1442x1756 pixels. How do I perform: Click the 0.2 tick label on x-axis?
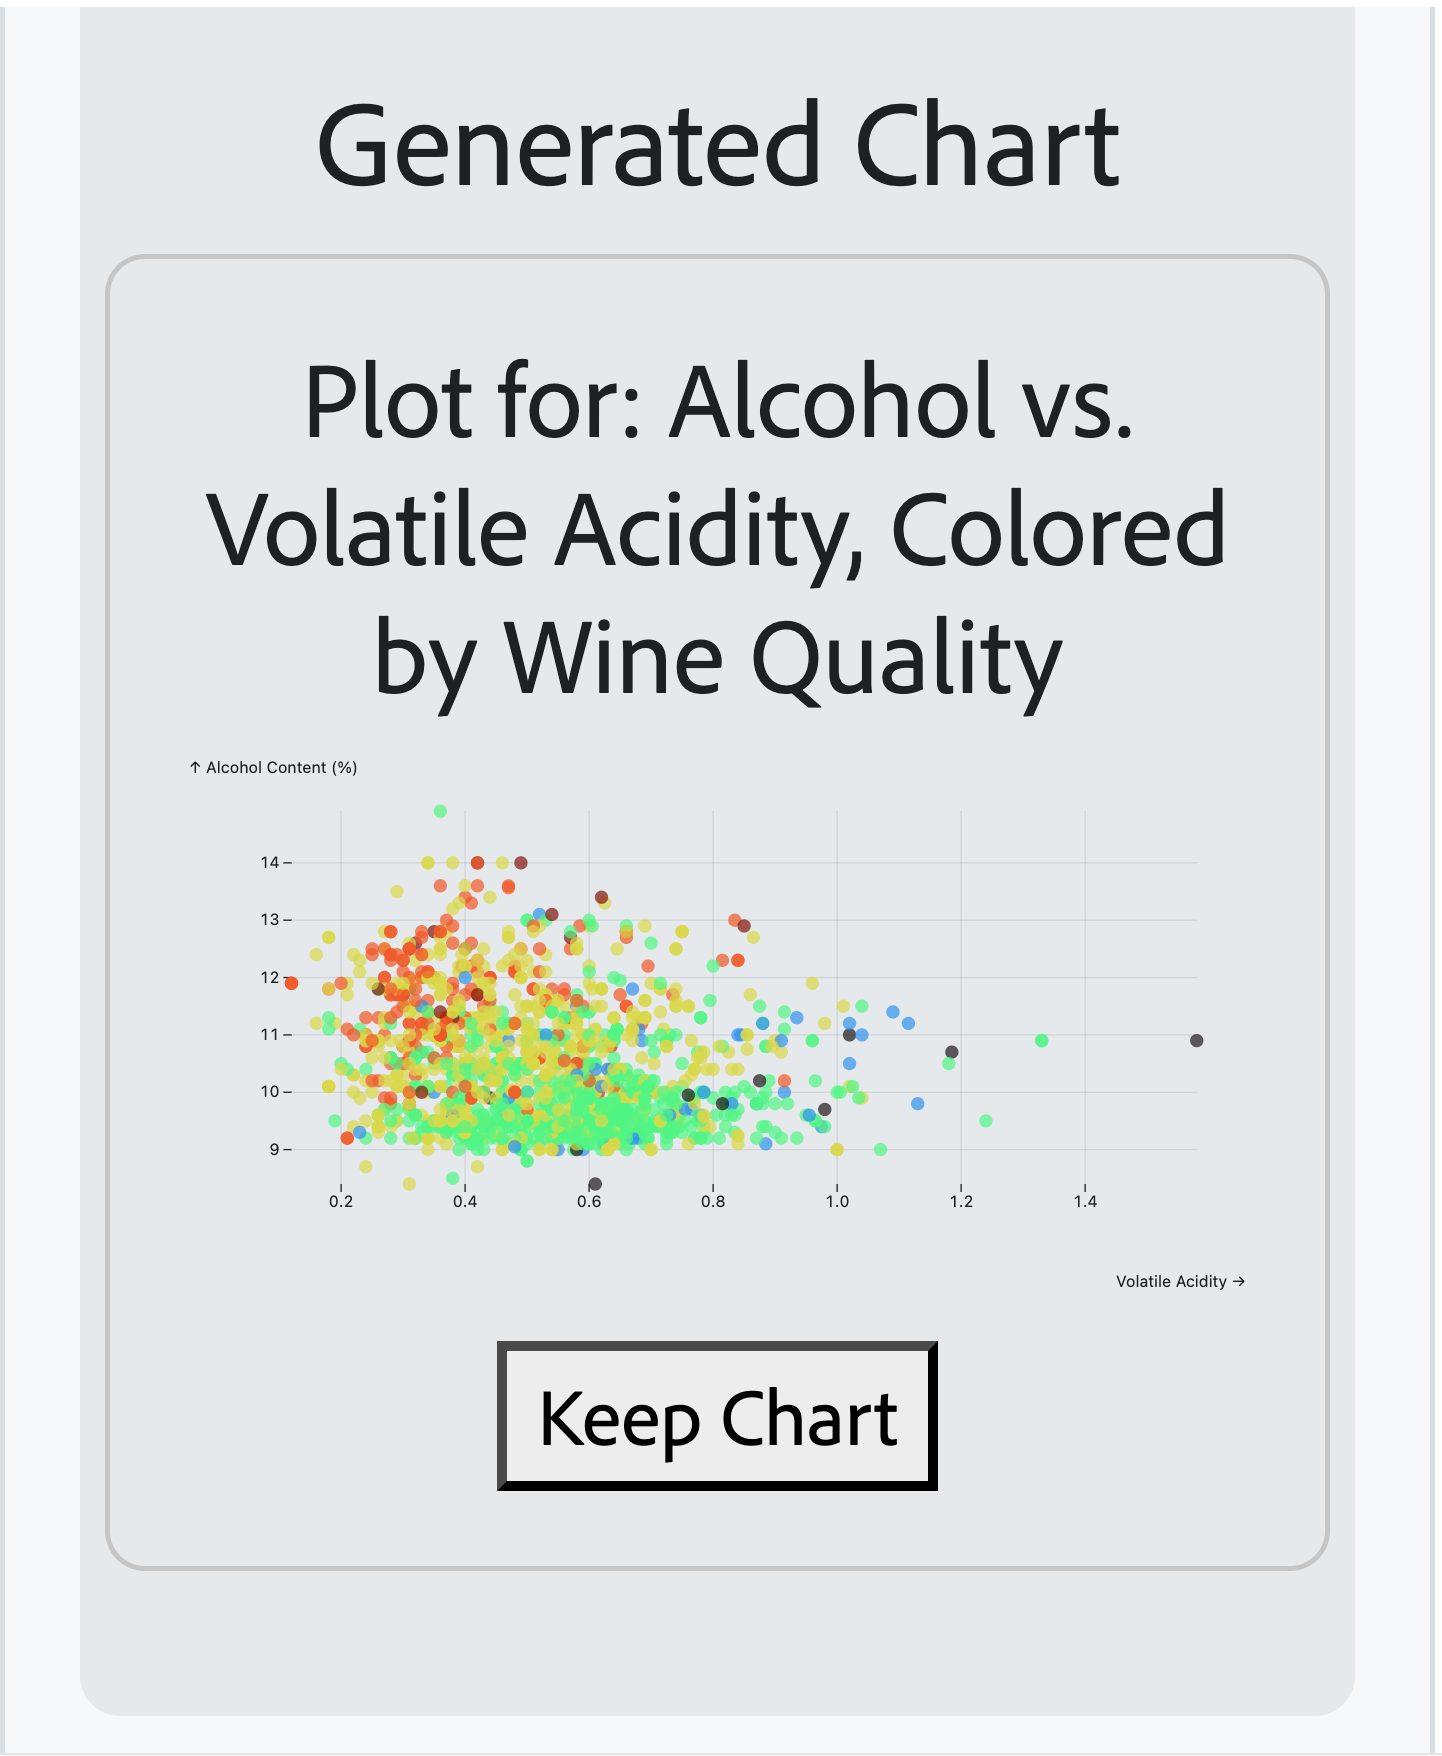pos(341,1201)
